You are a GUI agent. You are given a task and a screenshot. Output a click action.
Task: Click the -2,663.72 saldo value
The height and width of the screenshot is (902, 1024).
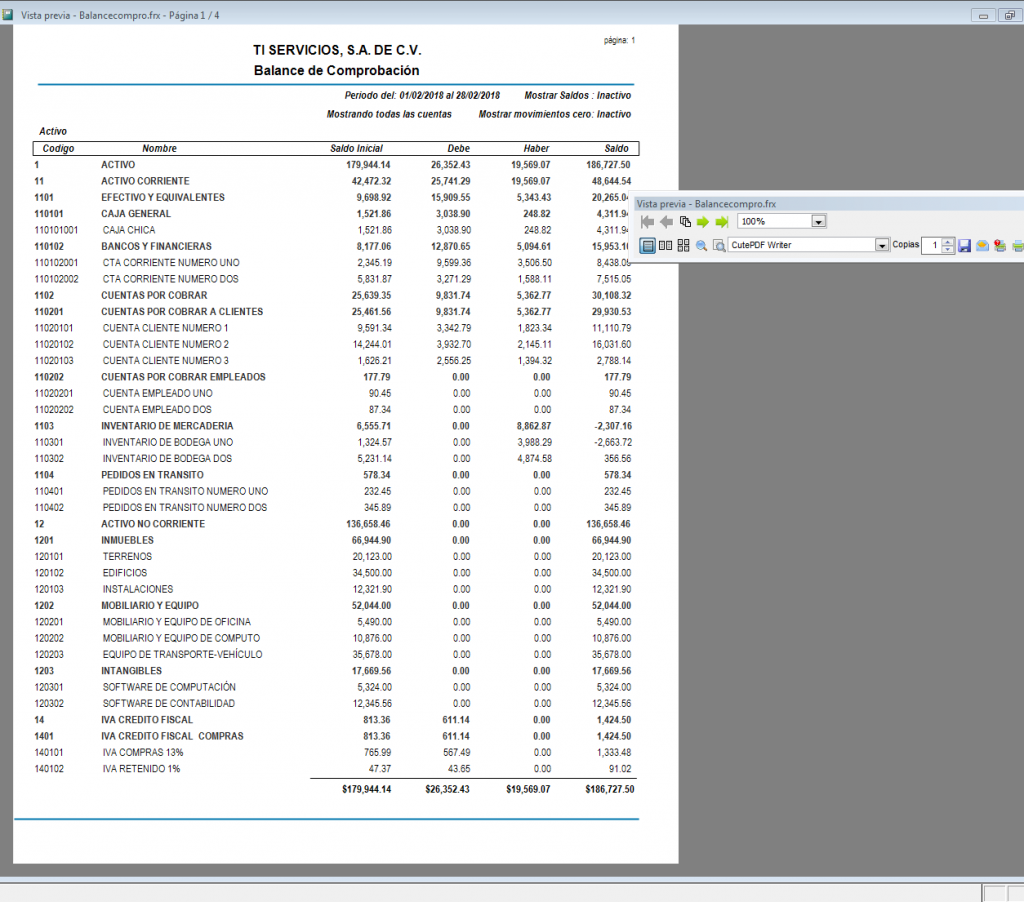[x=613, y=442]
